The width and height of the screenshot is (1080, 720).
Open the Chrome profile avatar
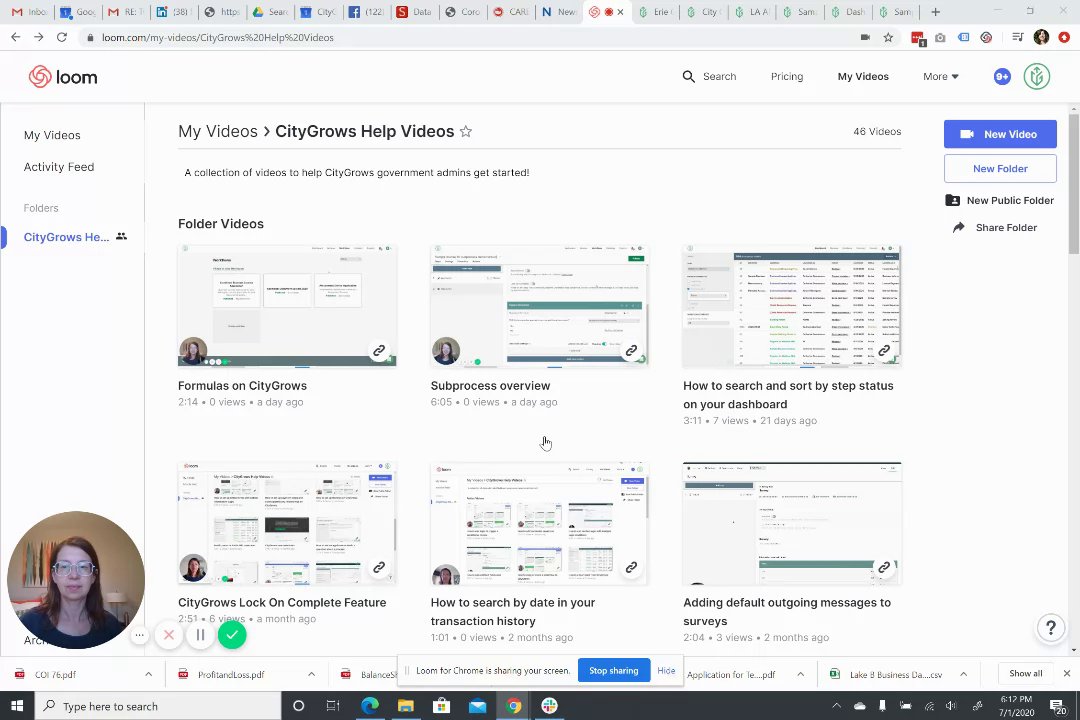tap(1041, 37)
